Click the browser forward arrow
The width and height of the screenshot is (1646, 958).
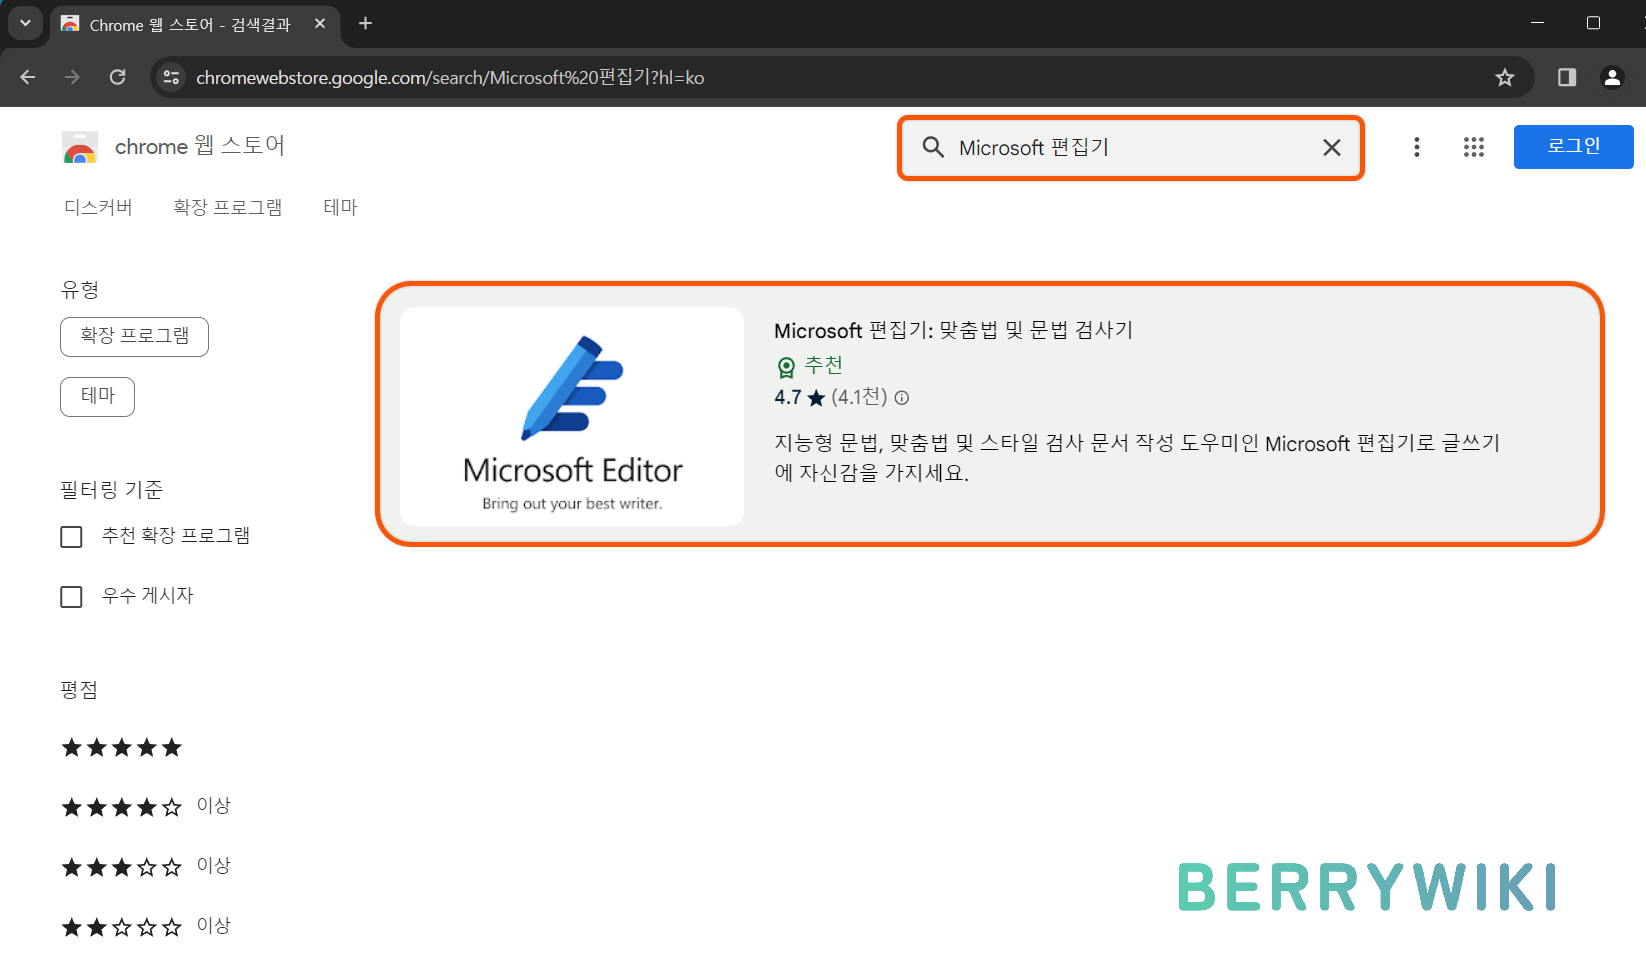[x=72, y=77]
